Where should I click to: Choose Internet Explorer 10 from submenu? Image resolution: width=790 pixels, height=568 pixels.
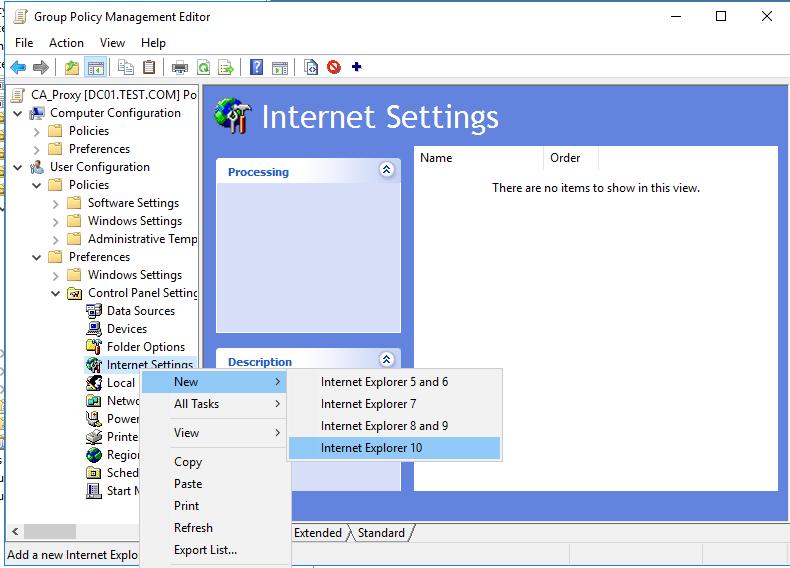[394, 448]
